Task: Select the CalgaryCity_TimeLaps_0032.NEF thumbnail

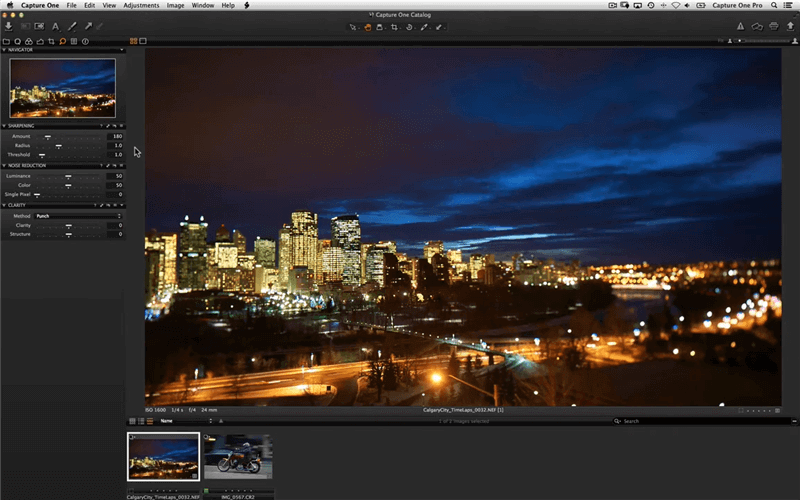Action: click(163, 457)
